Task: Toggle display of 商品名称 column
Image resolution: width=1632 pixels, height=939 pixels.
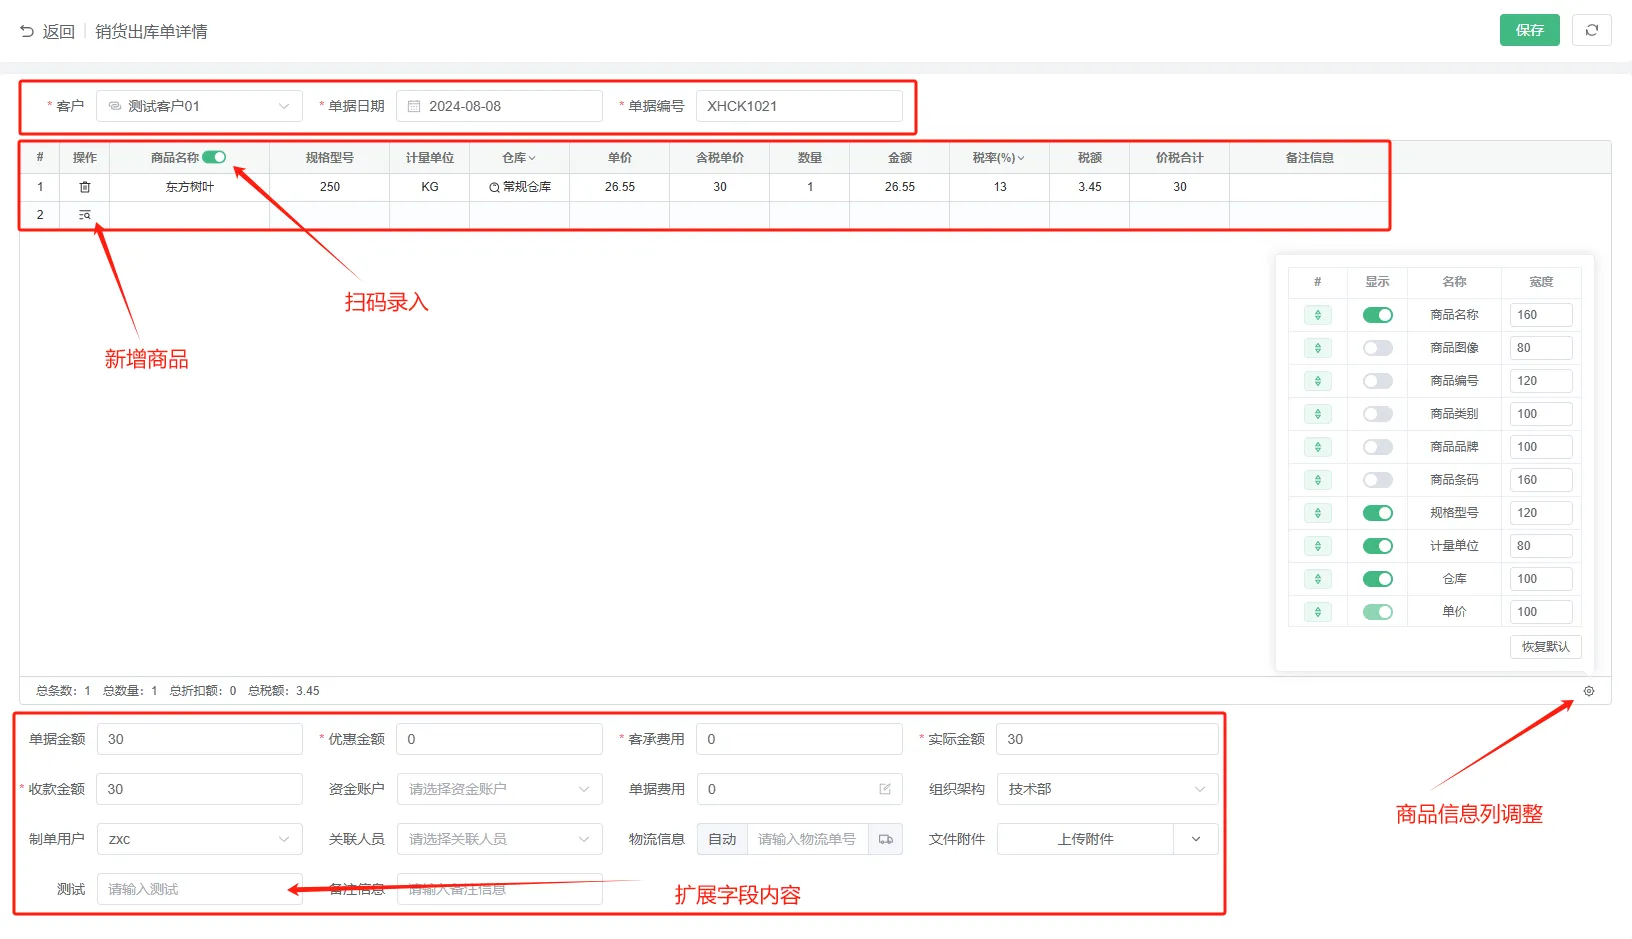Action: (1378, 315)
